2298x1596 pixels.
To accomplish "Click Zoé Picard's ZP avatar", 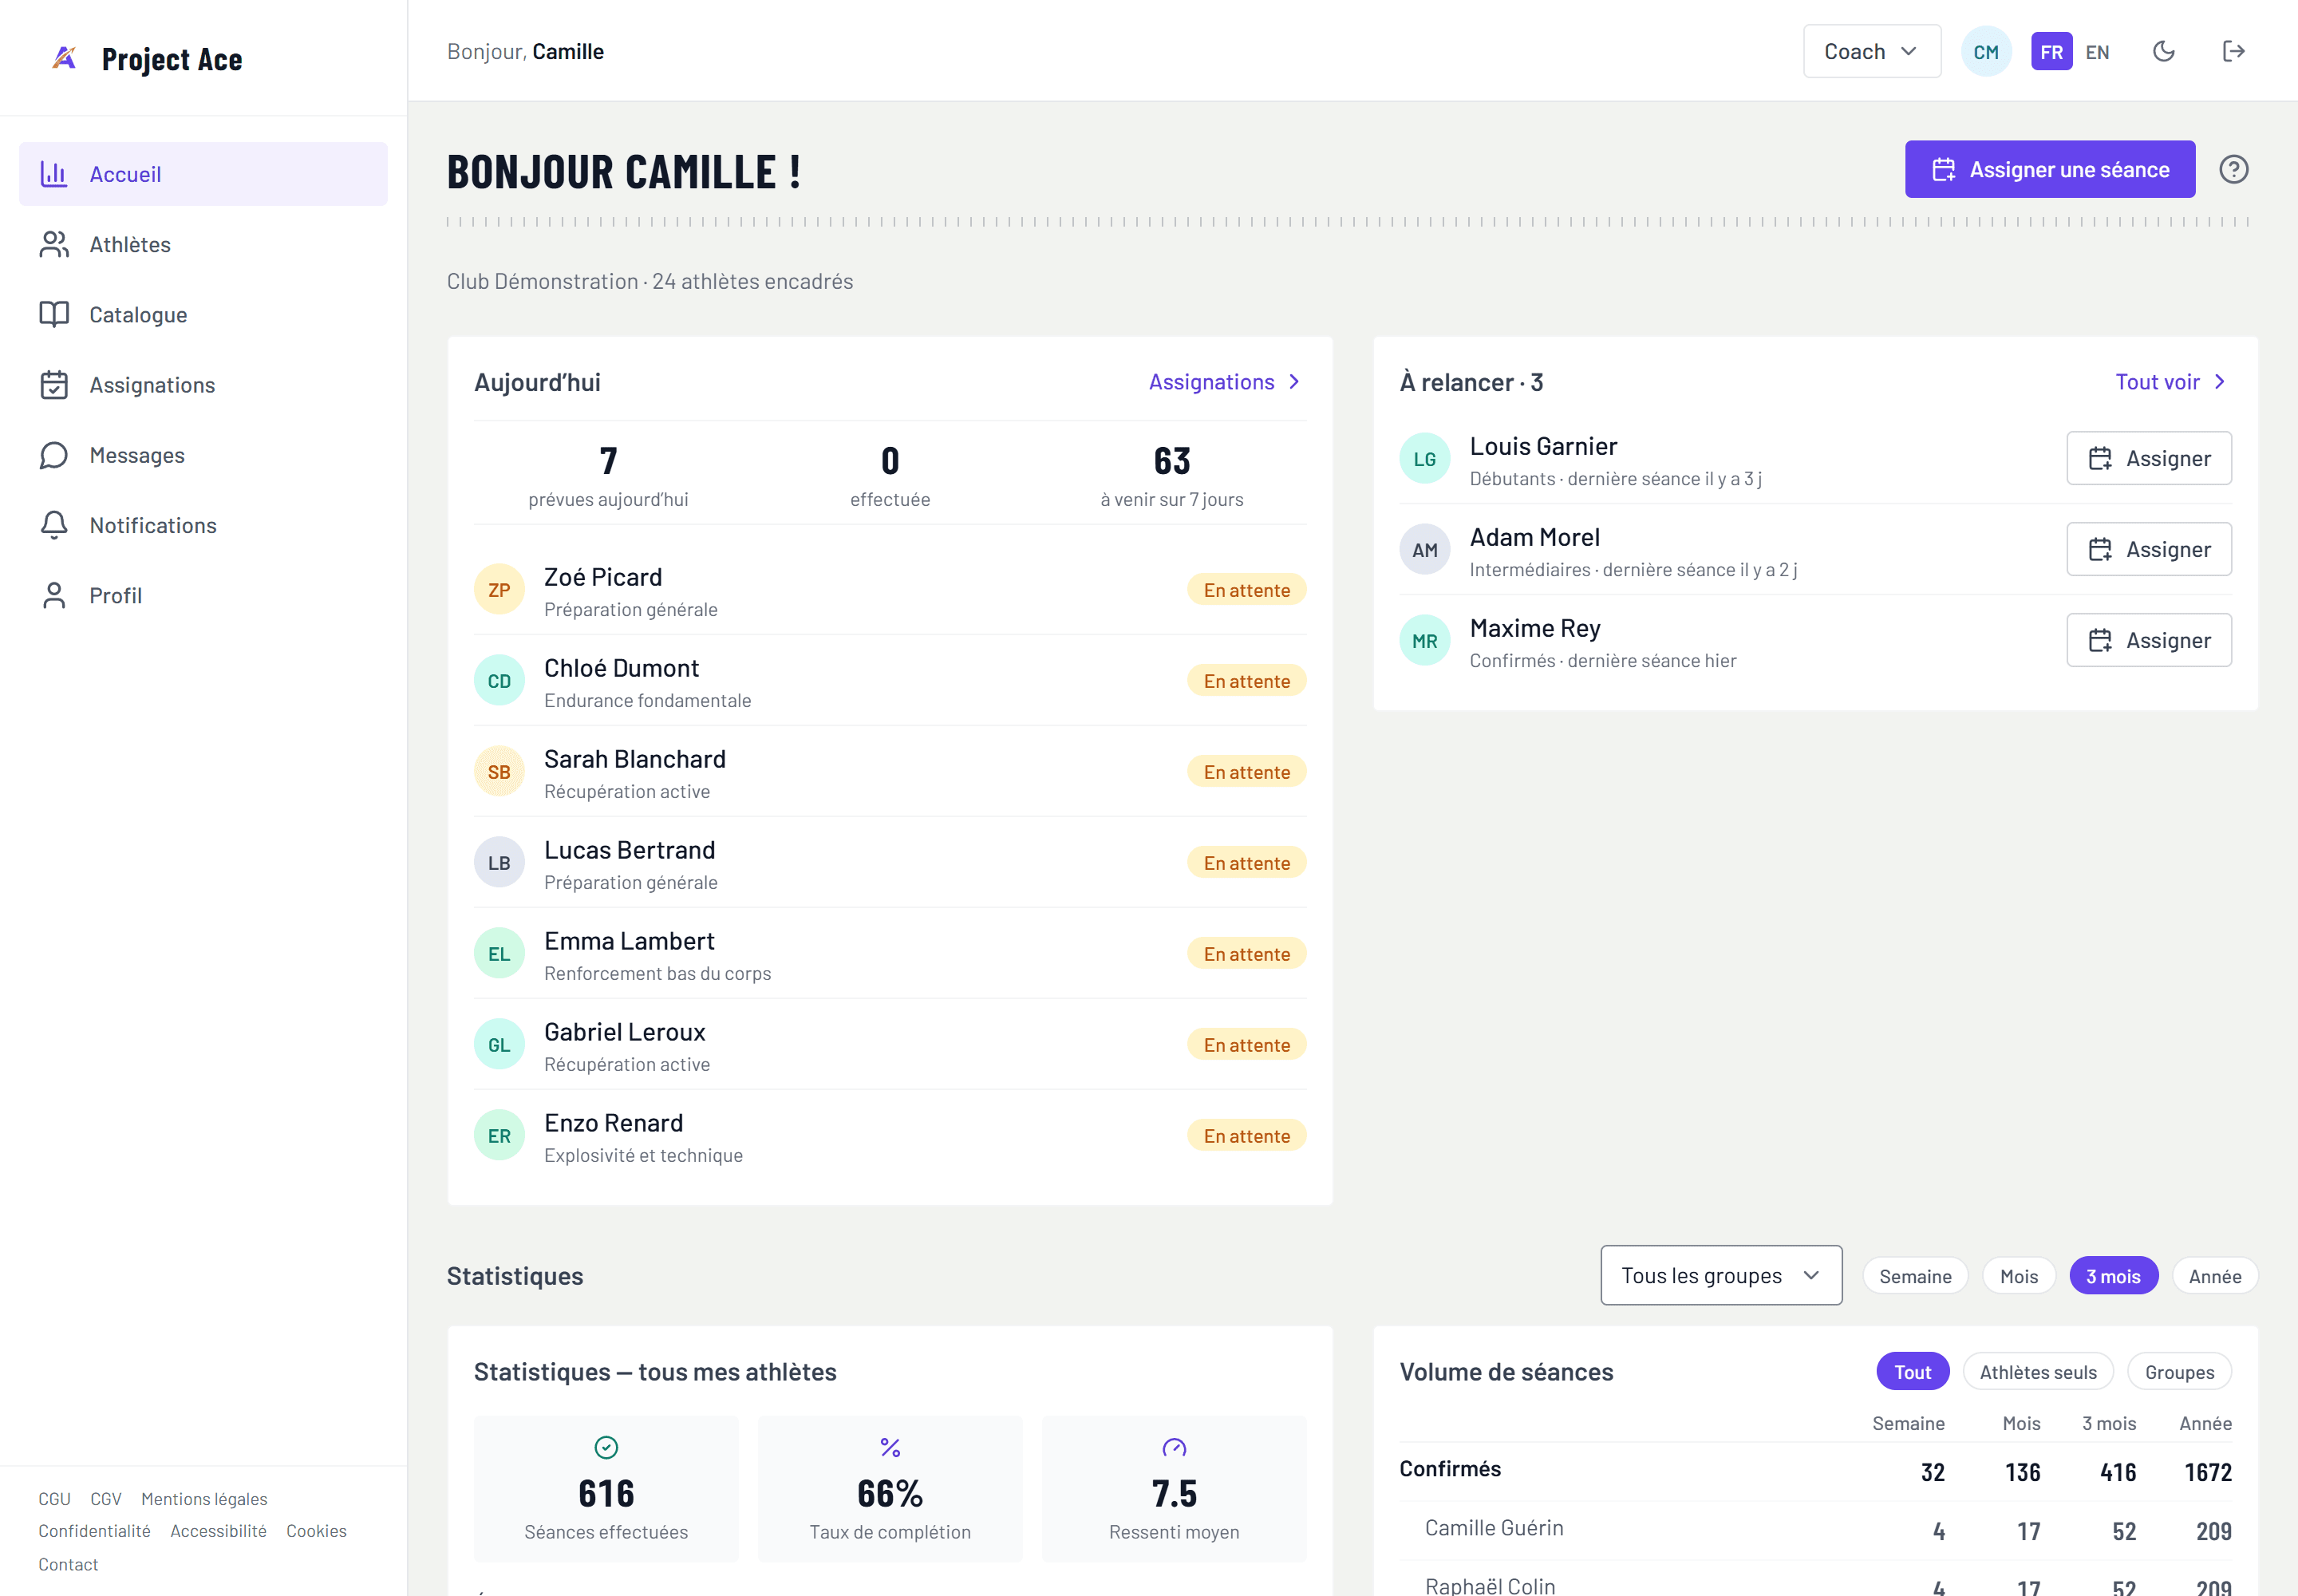I will coord(499,590).
